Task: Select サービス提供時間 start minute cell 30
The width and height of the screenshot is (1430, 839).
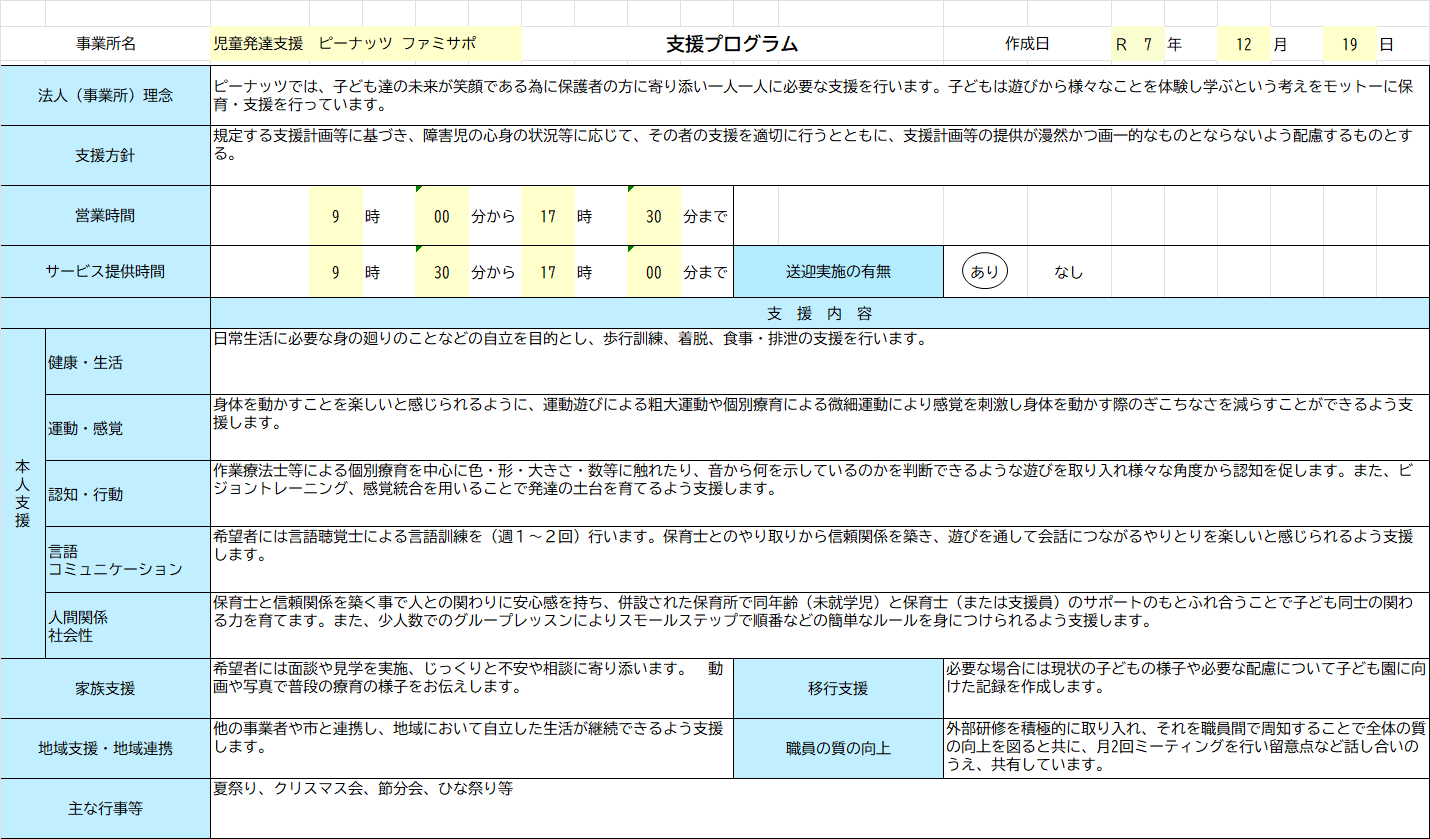Action: pyautogui.click(x=441, y=272)
